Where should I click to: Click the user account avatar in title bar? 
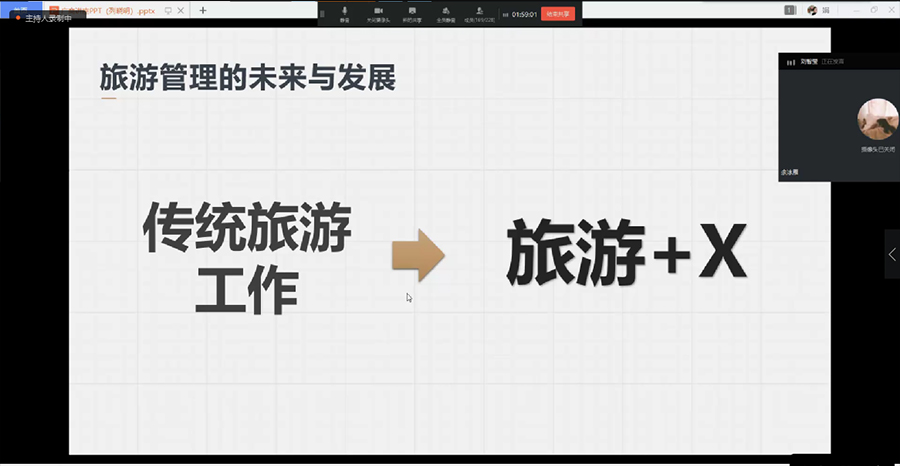813,10
